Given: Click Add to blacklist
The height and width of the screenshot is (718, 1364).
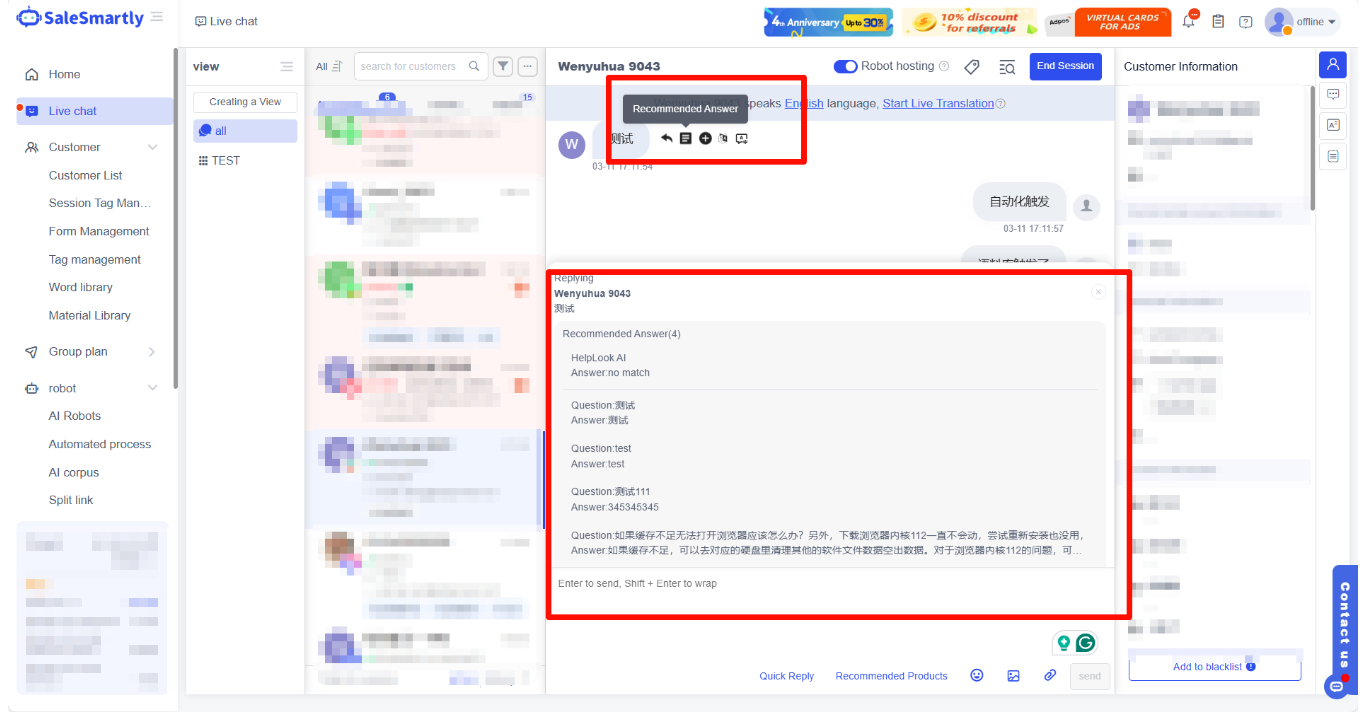Looking at the screenshot, I should (x=1215, y=667).
